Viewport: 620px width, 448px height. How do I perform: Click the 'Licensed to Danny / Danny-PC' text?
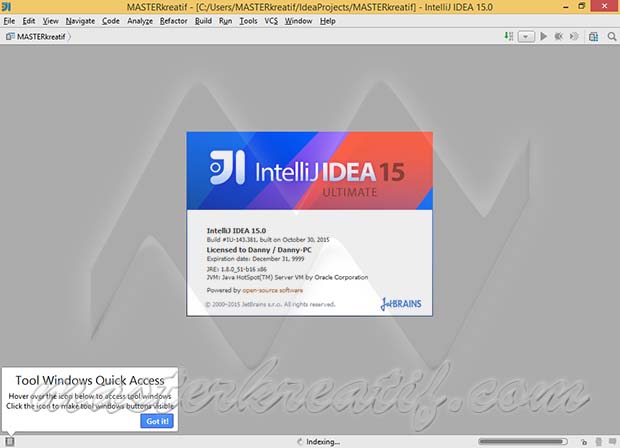point(259,250)
